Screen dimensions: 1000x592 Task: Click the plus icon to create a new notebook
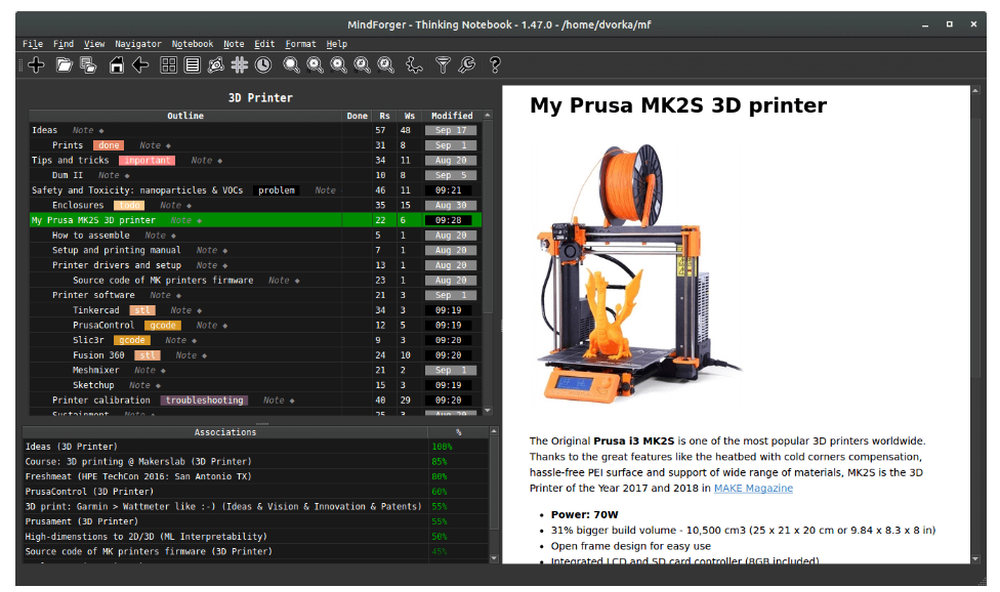pyautogui.click(x=36, y=64)
